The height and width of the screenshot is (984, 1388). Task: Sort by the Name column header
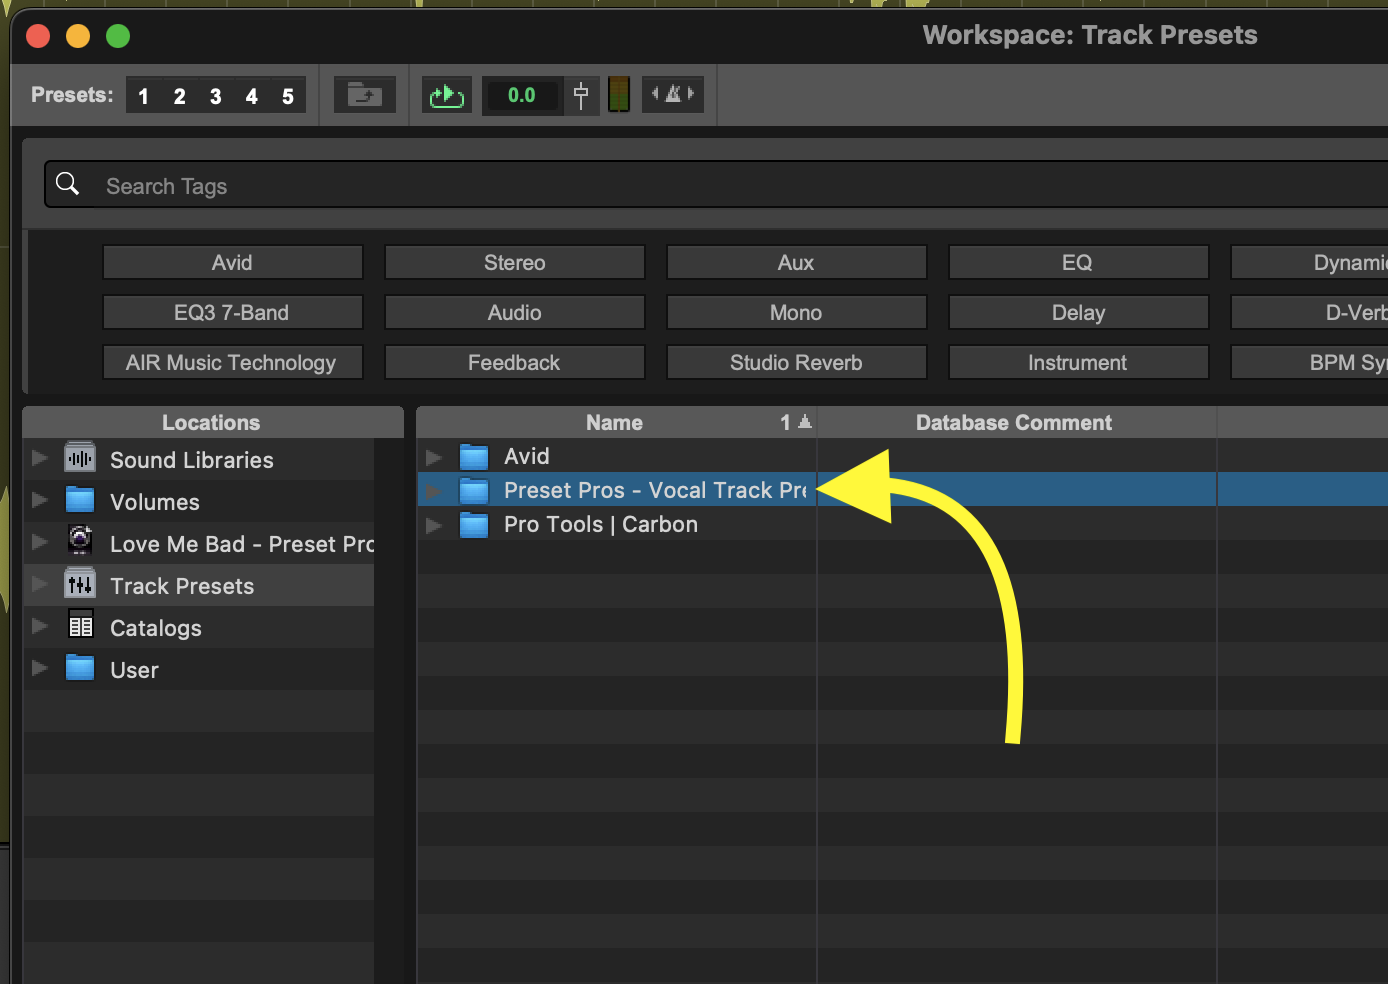(615, 422)
